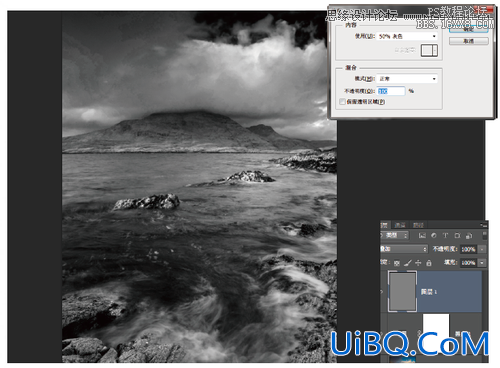This screenshot has height=368, width=500.
Task: Click the OK button in Fill dialog
Action: pos(469,29)
